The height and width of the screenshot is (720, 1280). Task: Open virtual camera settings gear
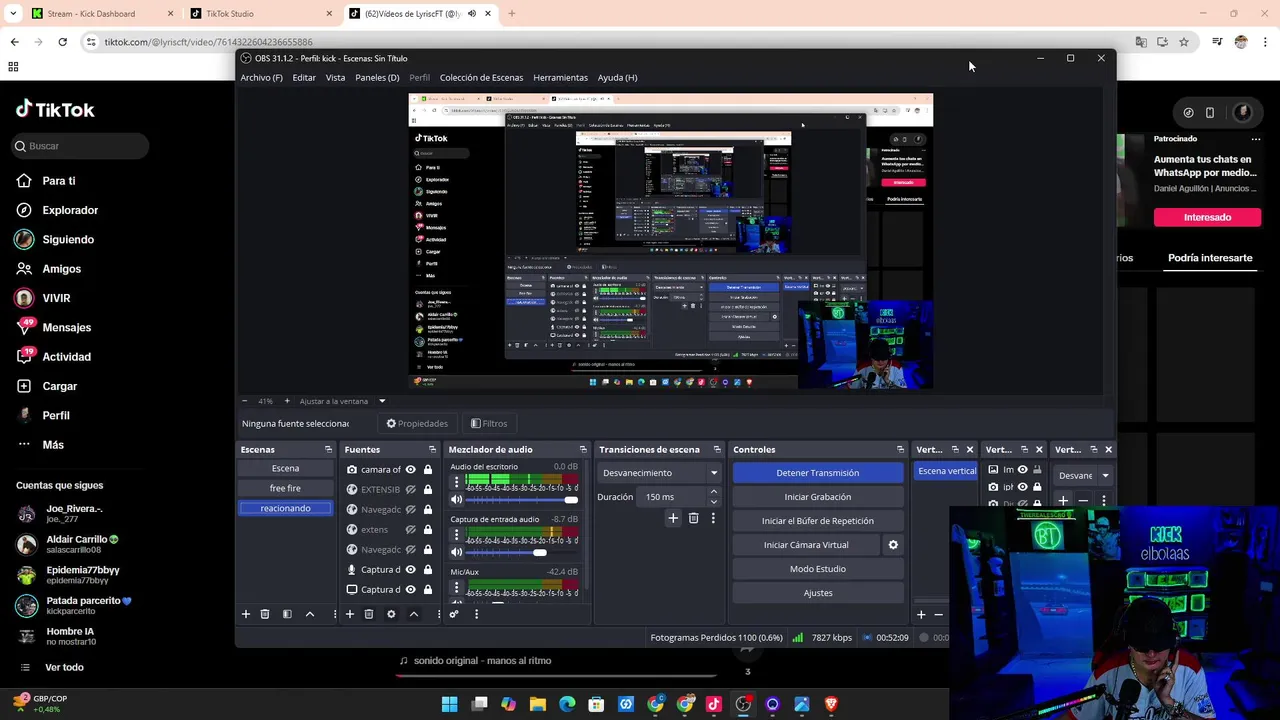point(893,545)
